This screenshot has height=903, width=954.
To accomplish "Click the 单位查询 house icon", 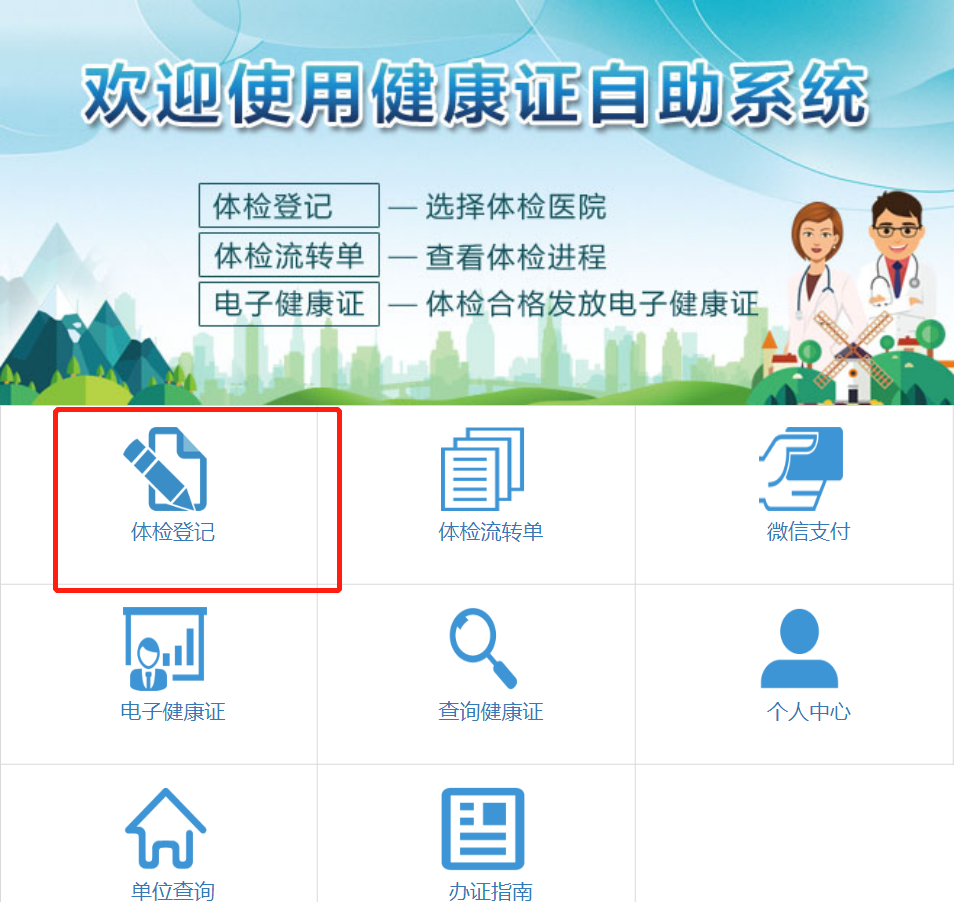I will [165, 828].
